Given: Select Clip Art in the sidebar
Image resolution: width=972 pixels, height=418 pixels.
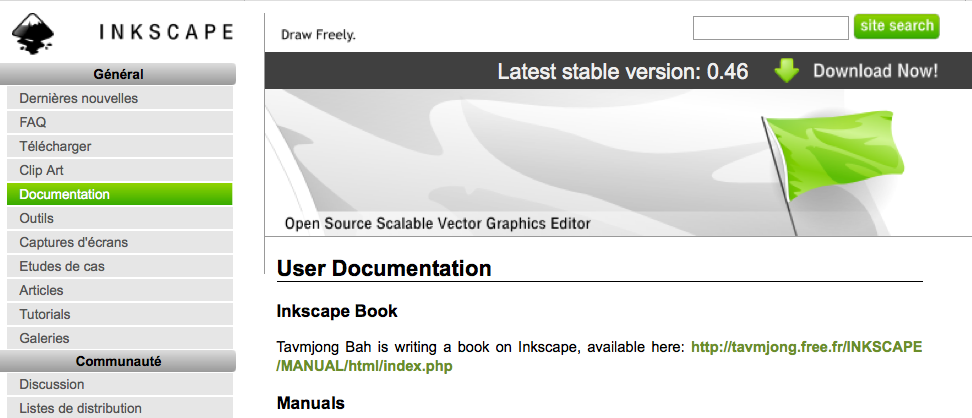Looking at the screenshot, I should [x=120, y=171].
